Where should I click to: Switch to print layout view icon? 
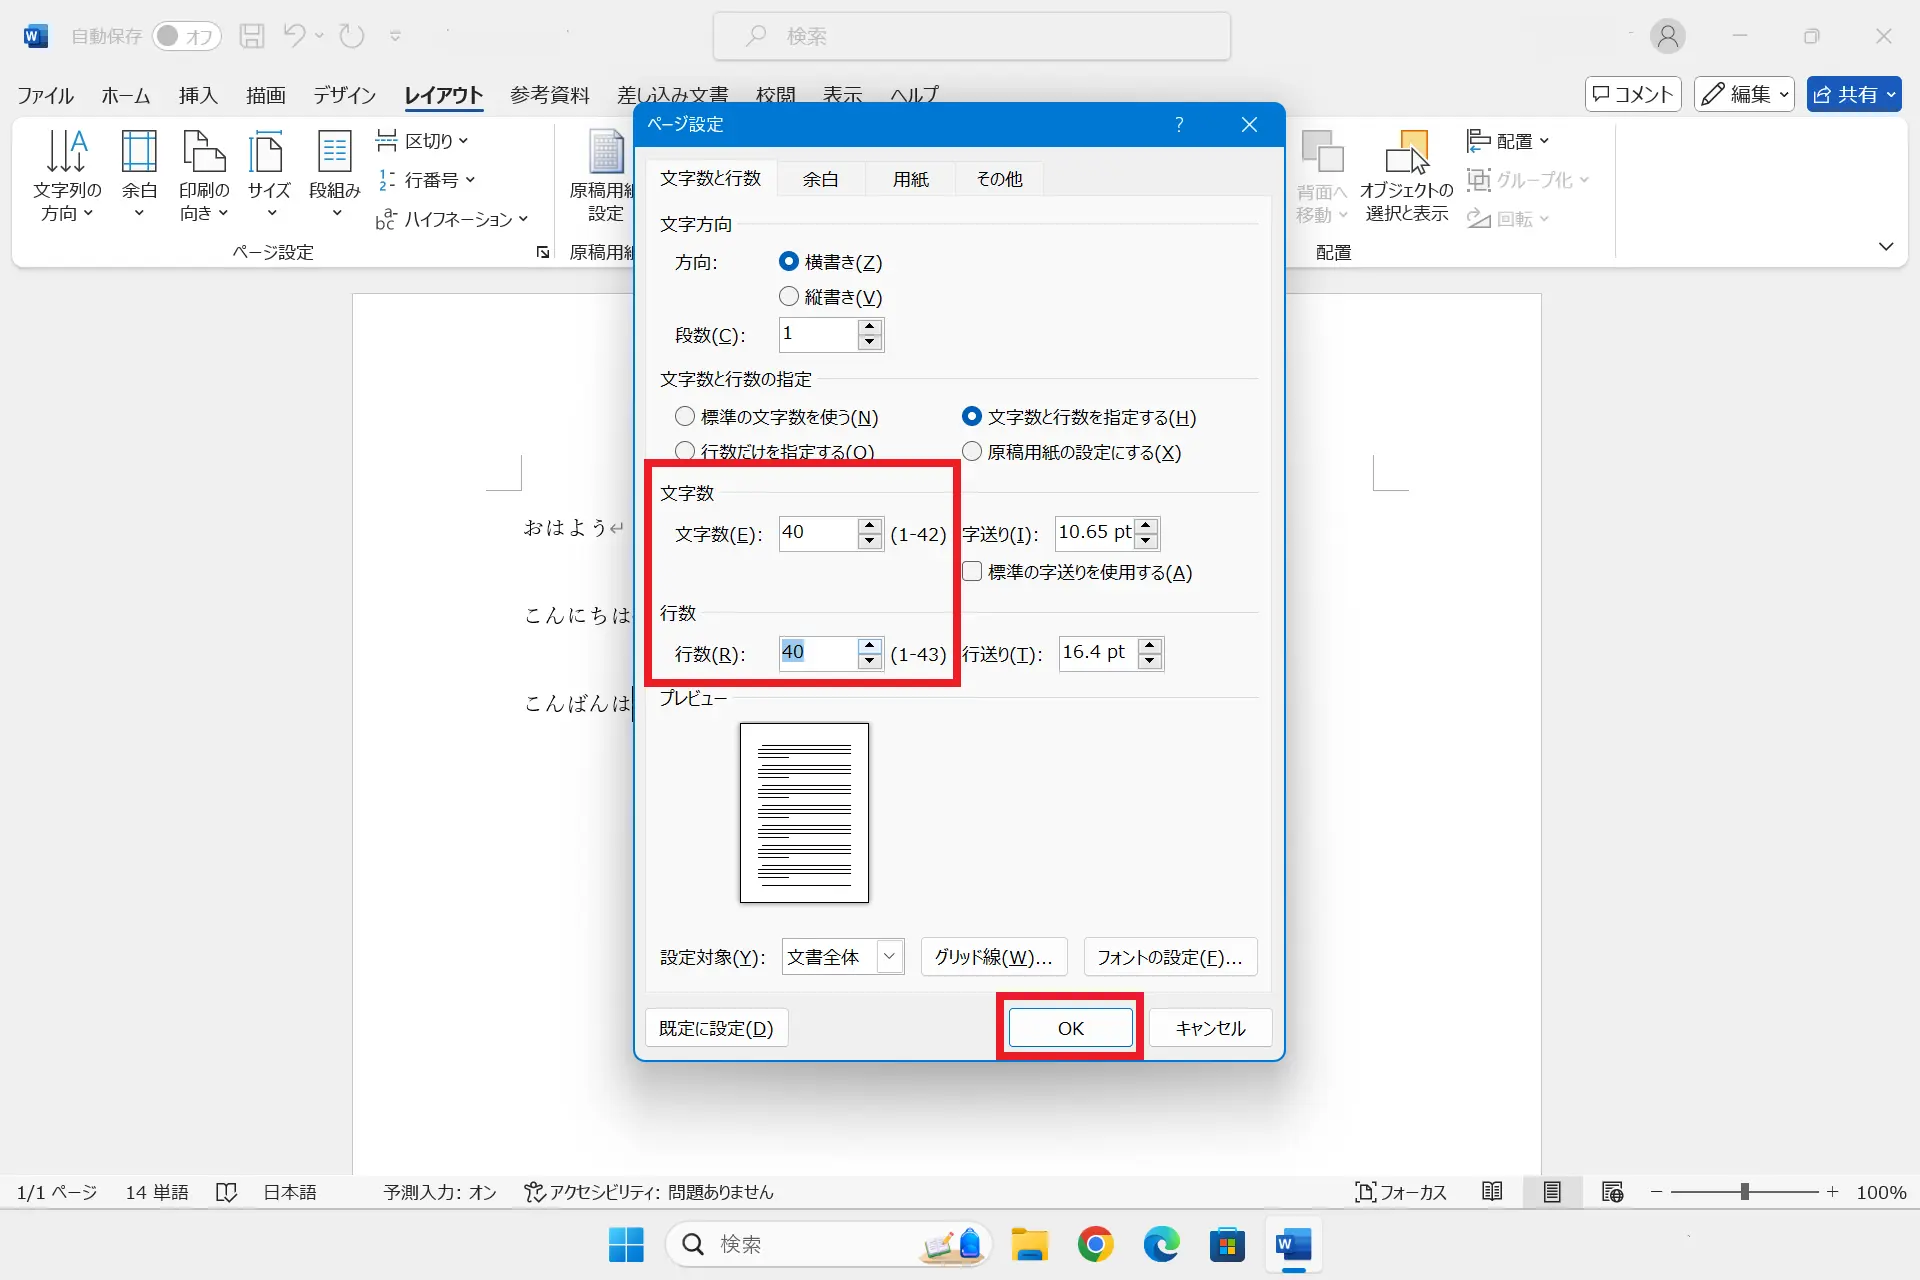click(1552, 1192)
